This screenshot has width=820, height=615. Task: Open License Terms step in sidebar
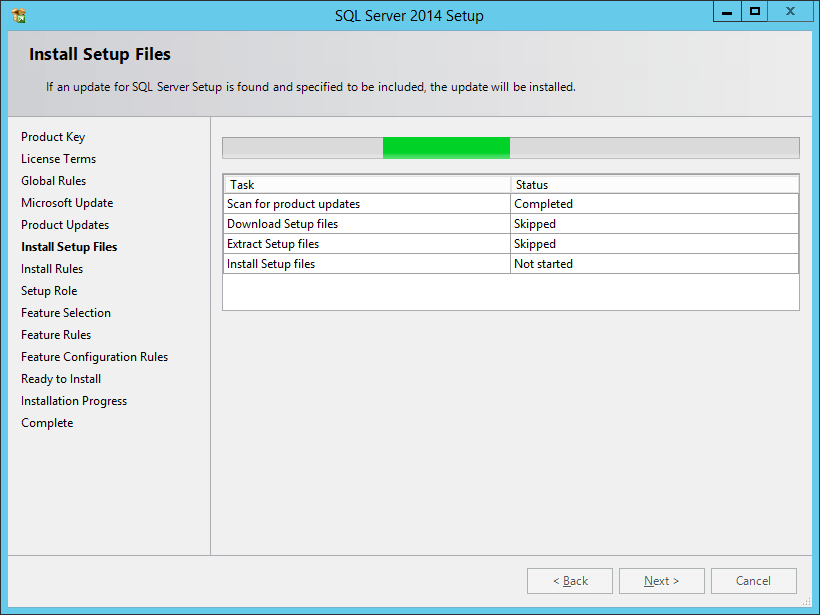(x=58, y=159)
